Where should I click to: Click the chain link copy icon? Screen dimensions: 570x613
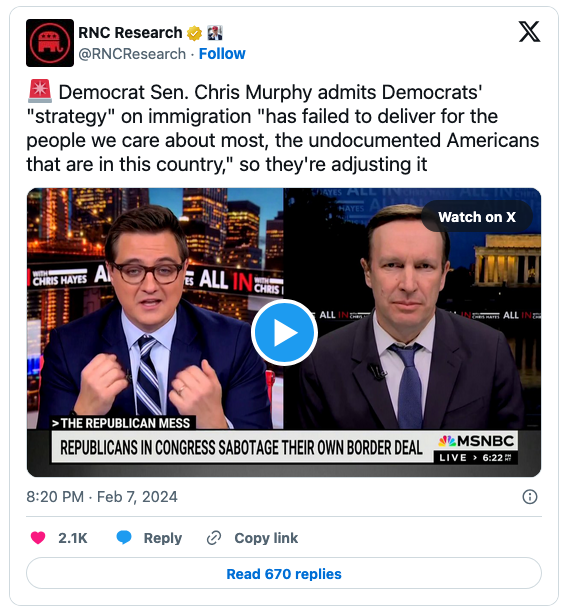tap(214, 538)
